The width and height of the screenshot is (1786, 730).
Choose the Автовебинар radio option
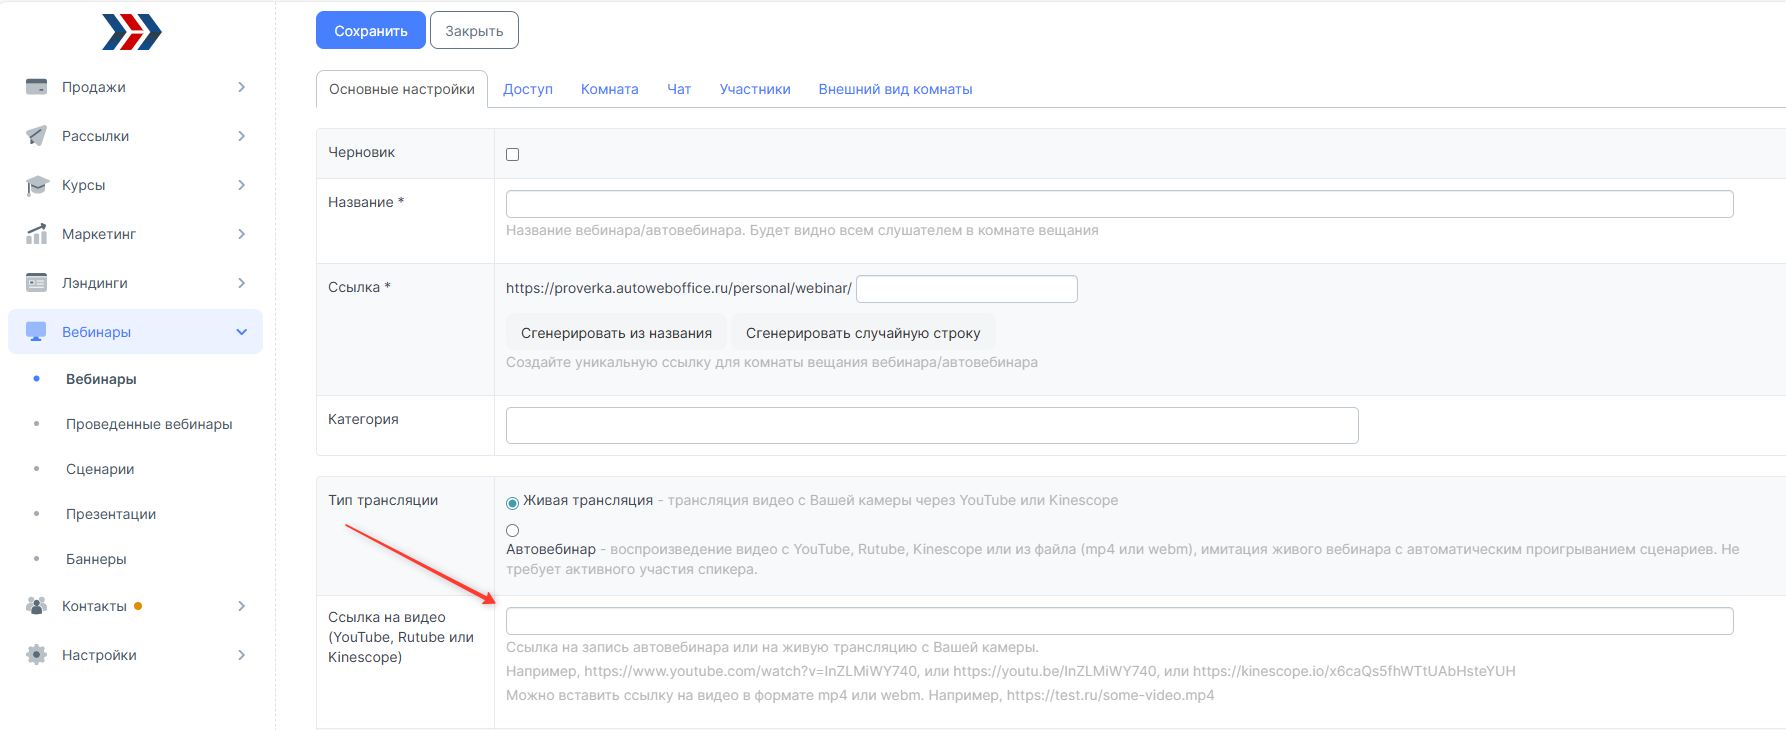(513, 531)
